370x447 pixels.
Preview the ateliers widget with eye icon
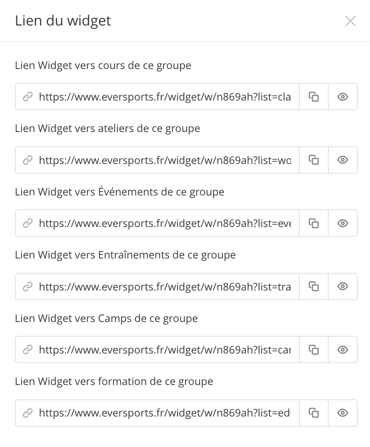pos(343,160)
